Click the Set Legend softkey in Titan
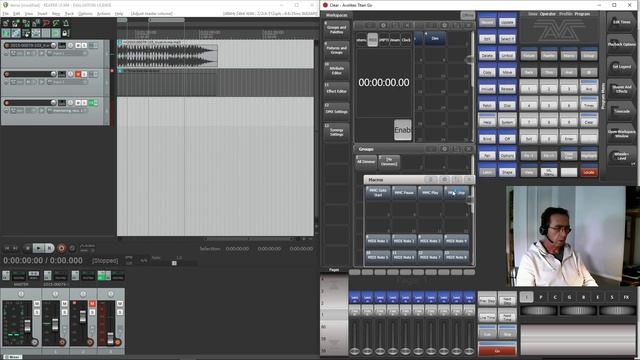 pos(621,67)
